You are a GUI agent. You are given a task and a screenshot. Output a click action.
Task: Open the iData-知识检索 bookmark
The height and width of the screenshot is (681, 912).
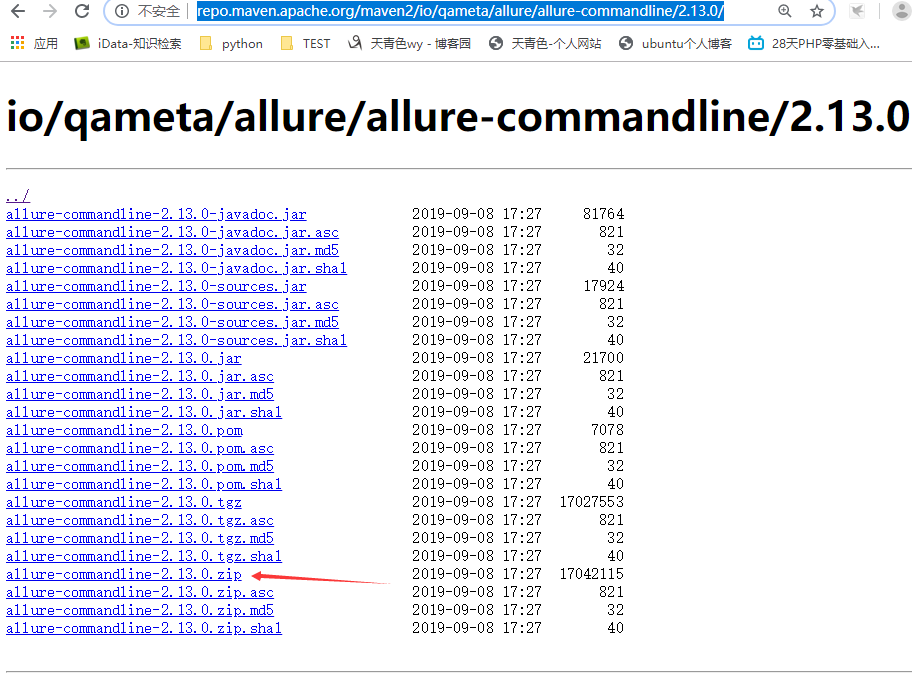pos(128,44)
